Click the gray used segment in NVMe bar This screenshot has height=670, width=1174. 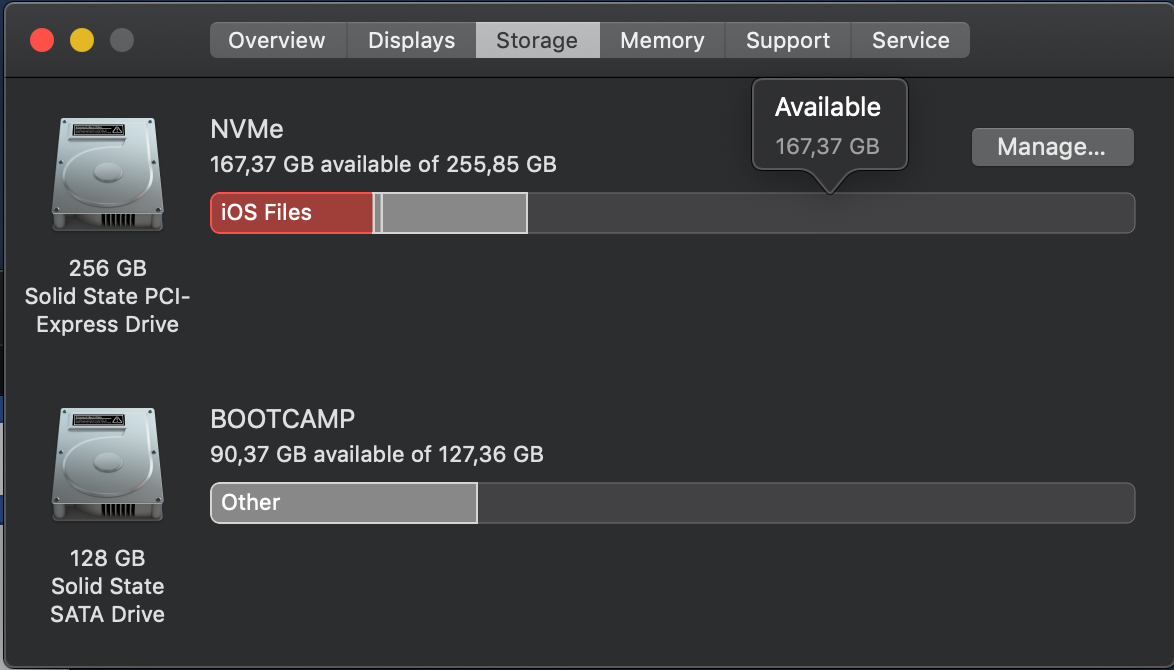pyautogui.click(x=454, y=213)
